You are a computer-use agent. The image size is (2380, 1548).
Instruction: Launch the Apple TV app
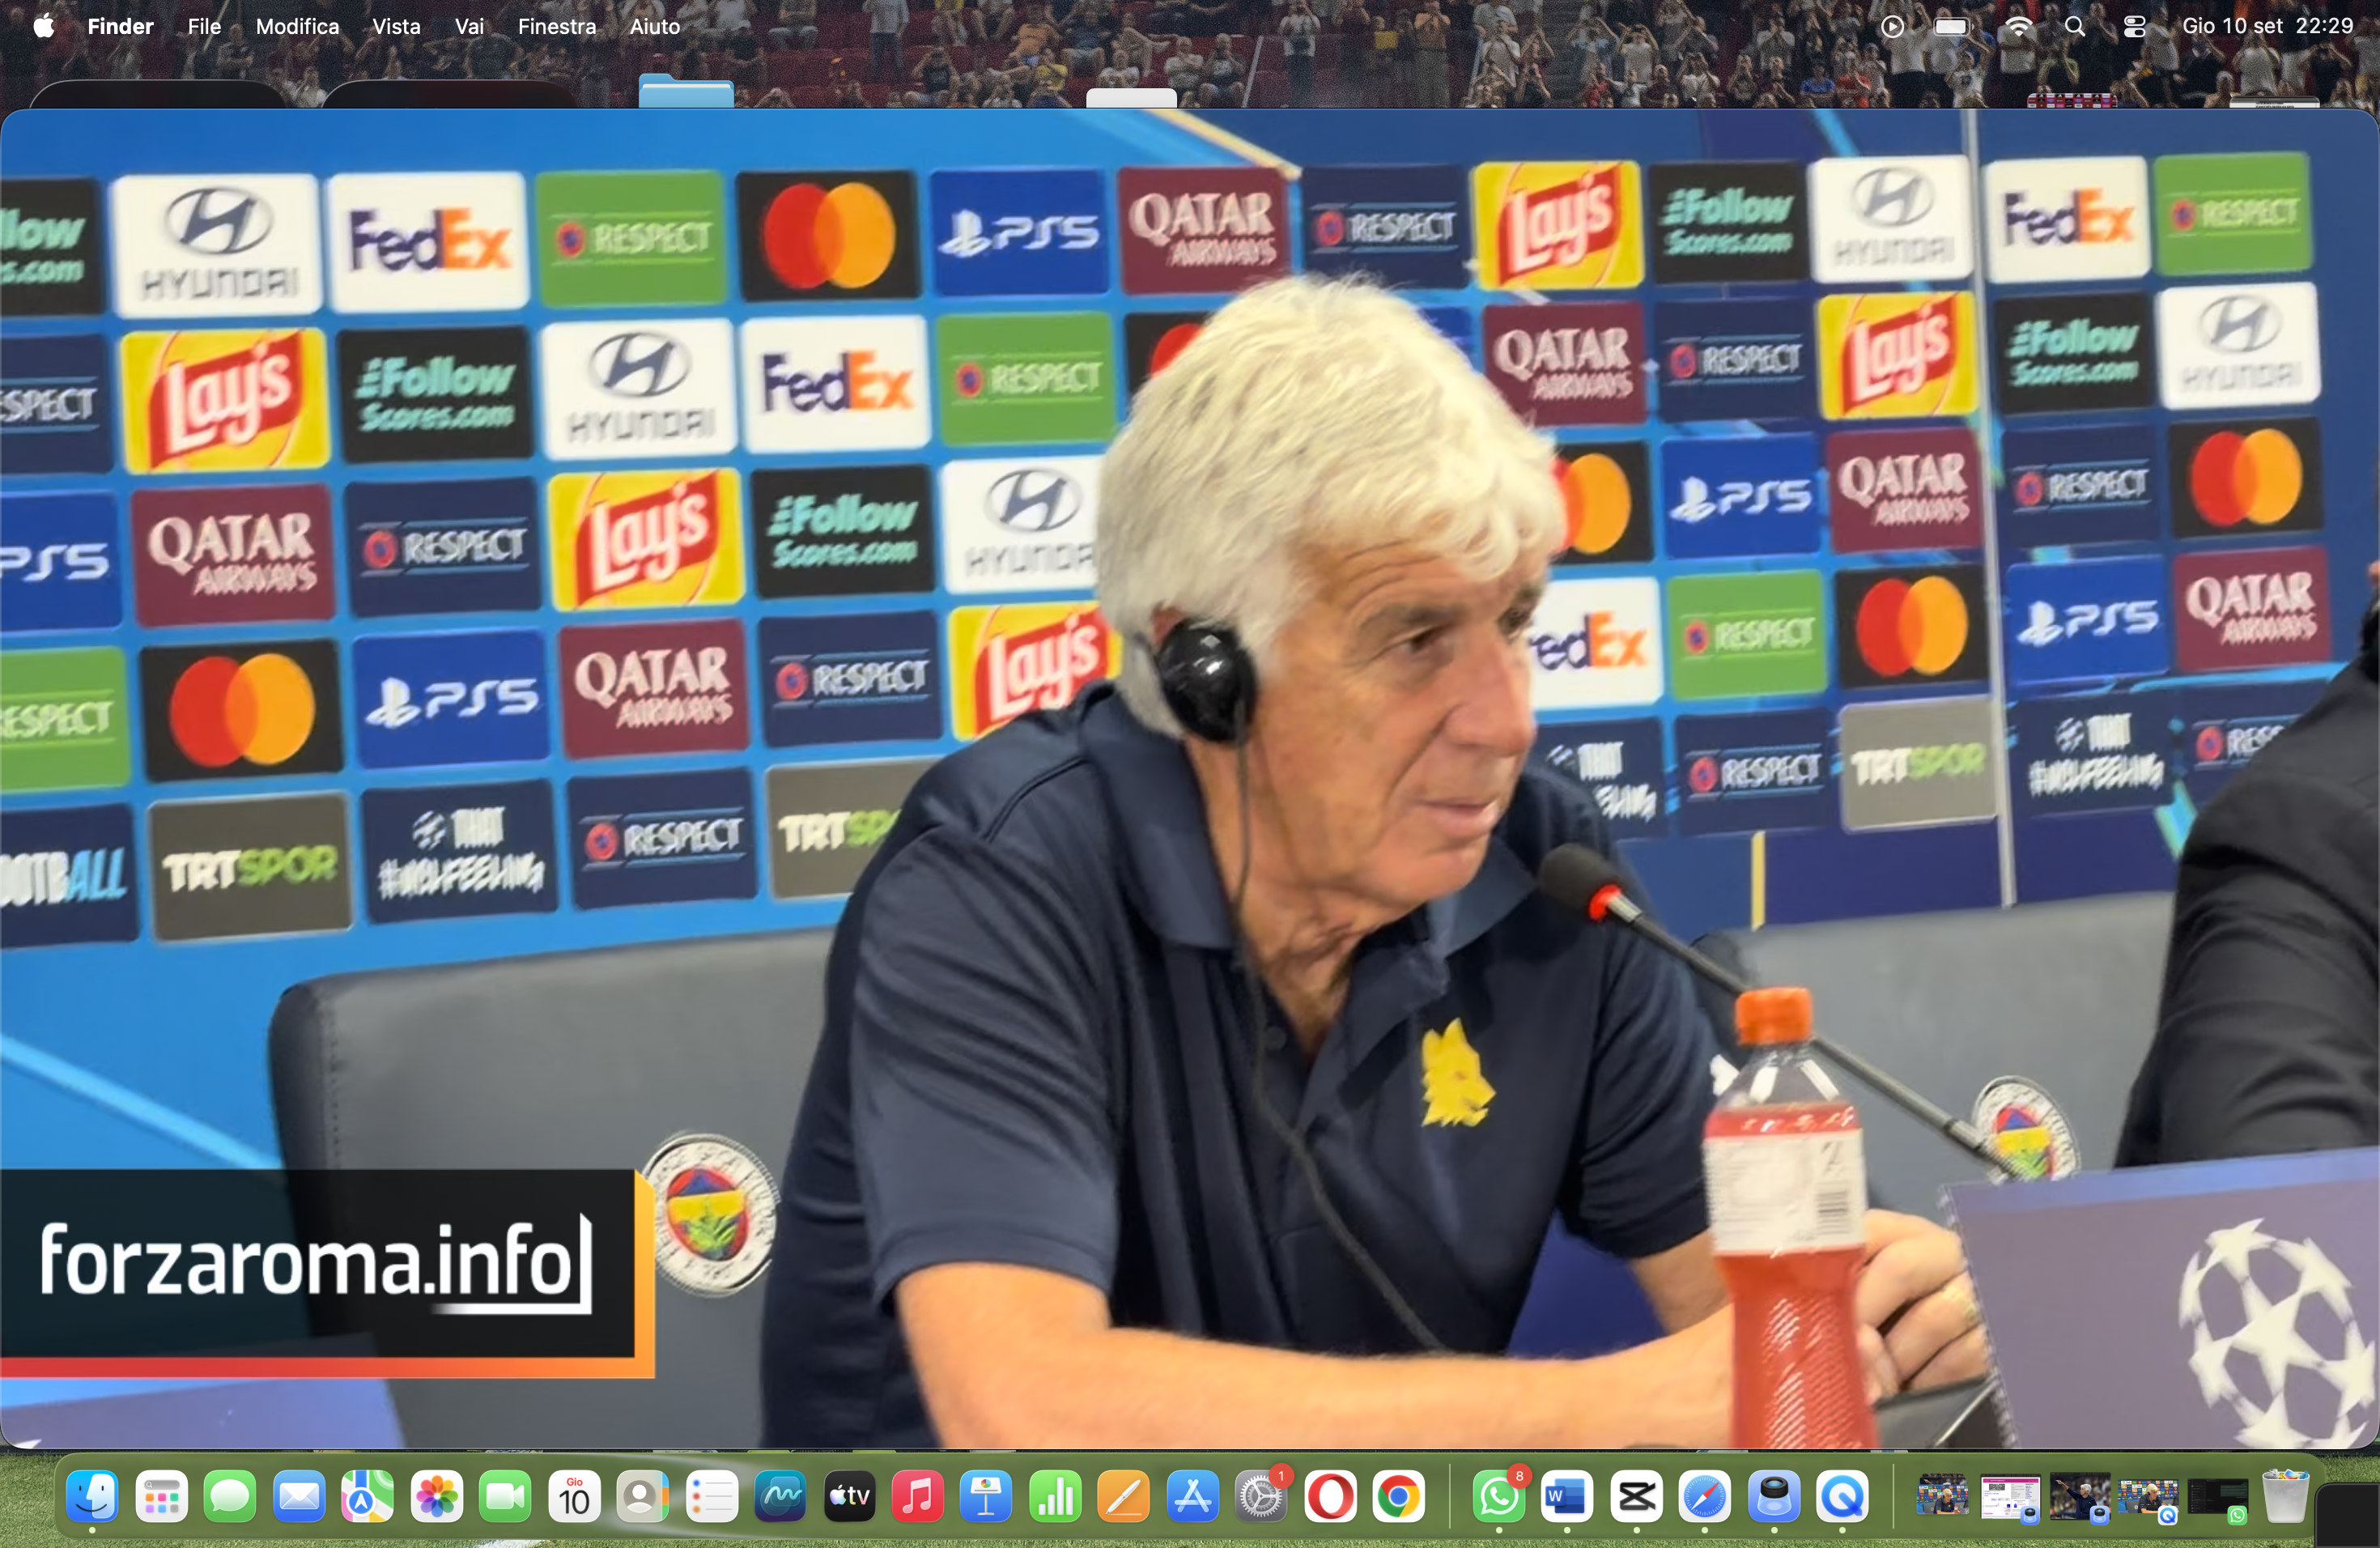[x=849, y=1497]
